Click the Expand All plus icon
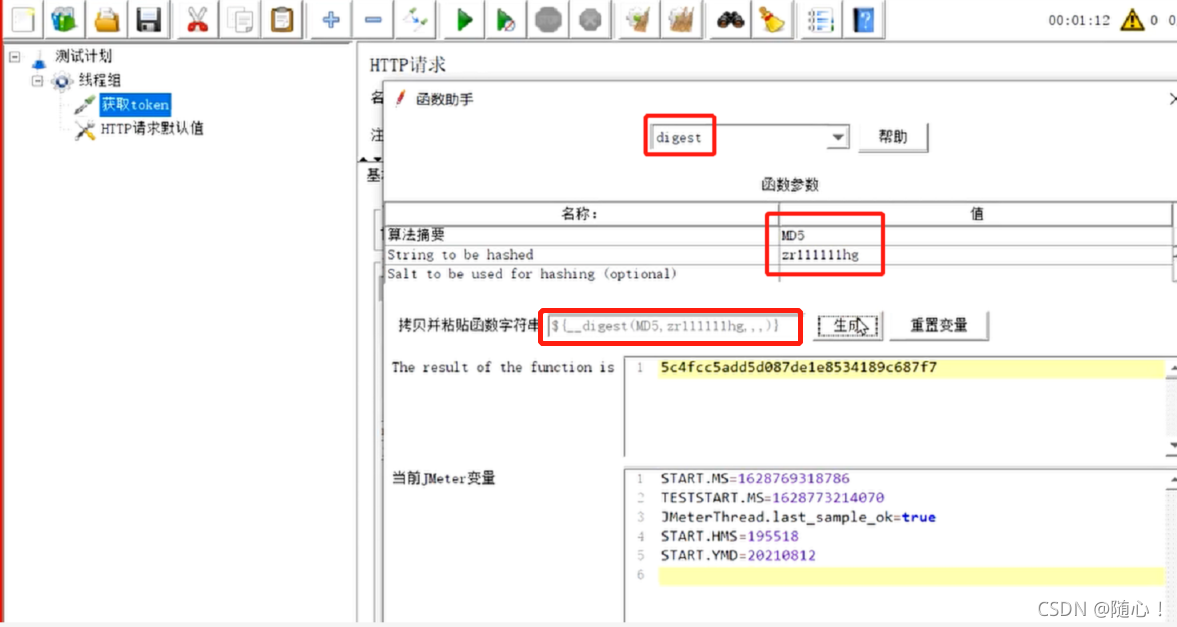 tap(330, 19)
